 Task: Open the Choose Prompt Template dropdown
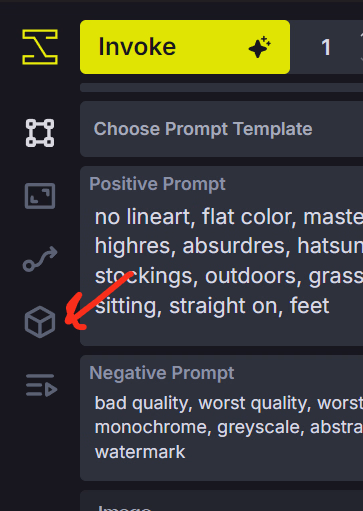(221, 129)
